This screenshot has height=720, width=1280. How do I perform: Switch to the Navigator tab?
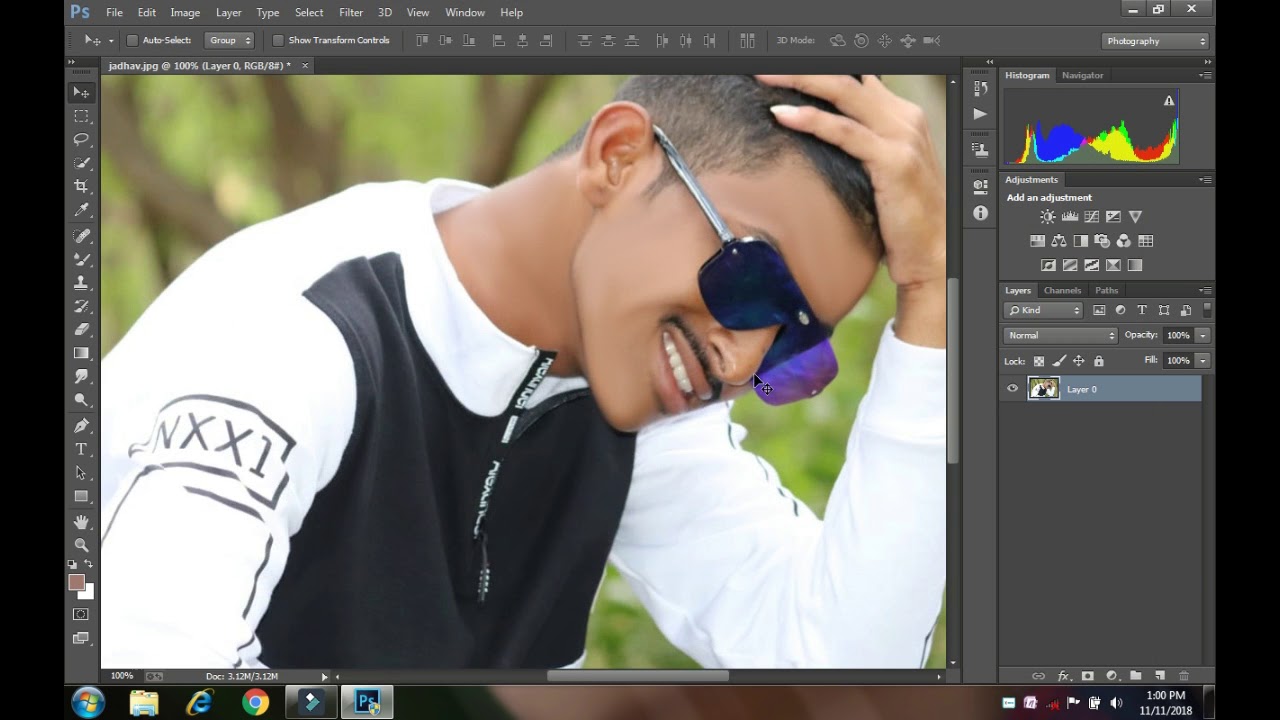pos(1082,75)
